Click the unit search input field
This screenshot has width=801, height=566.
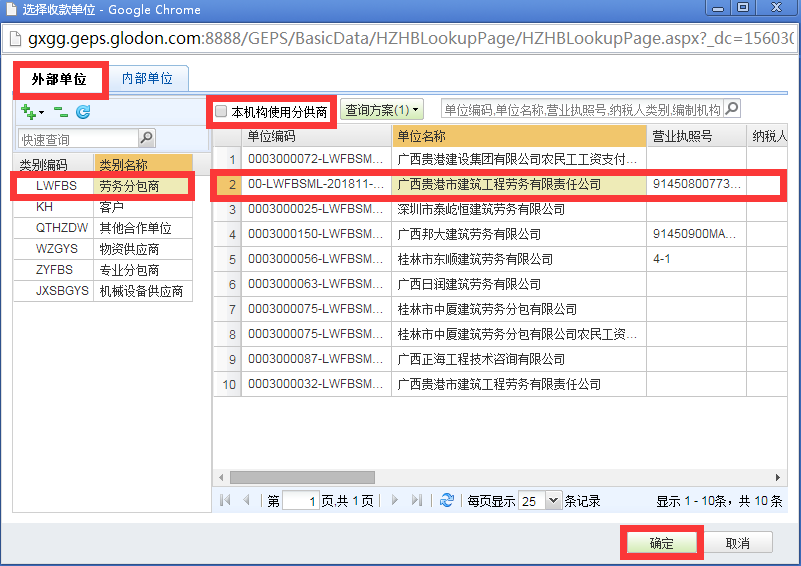point(582,109)
